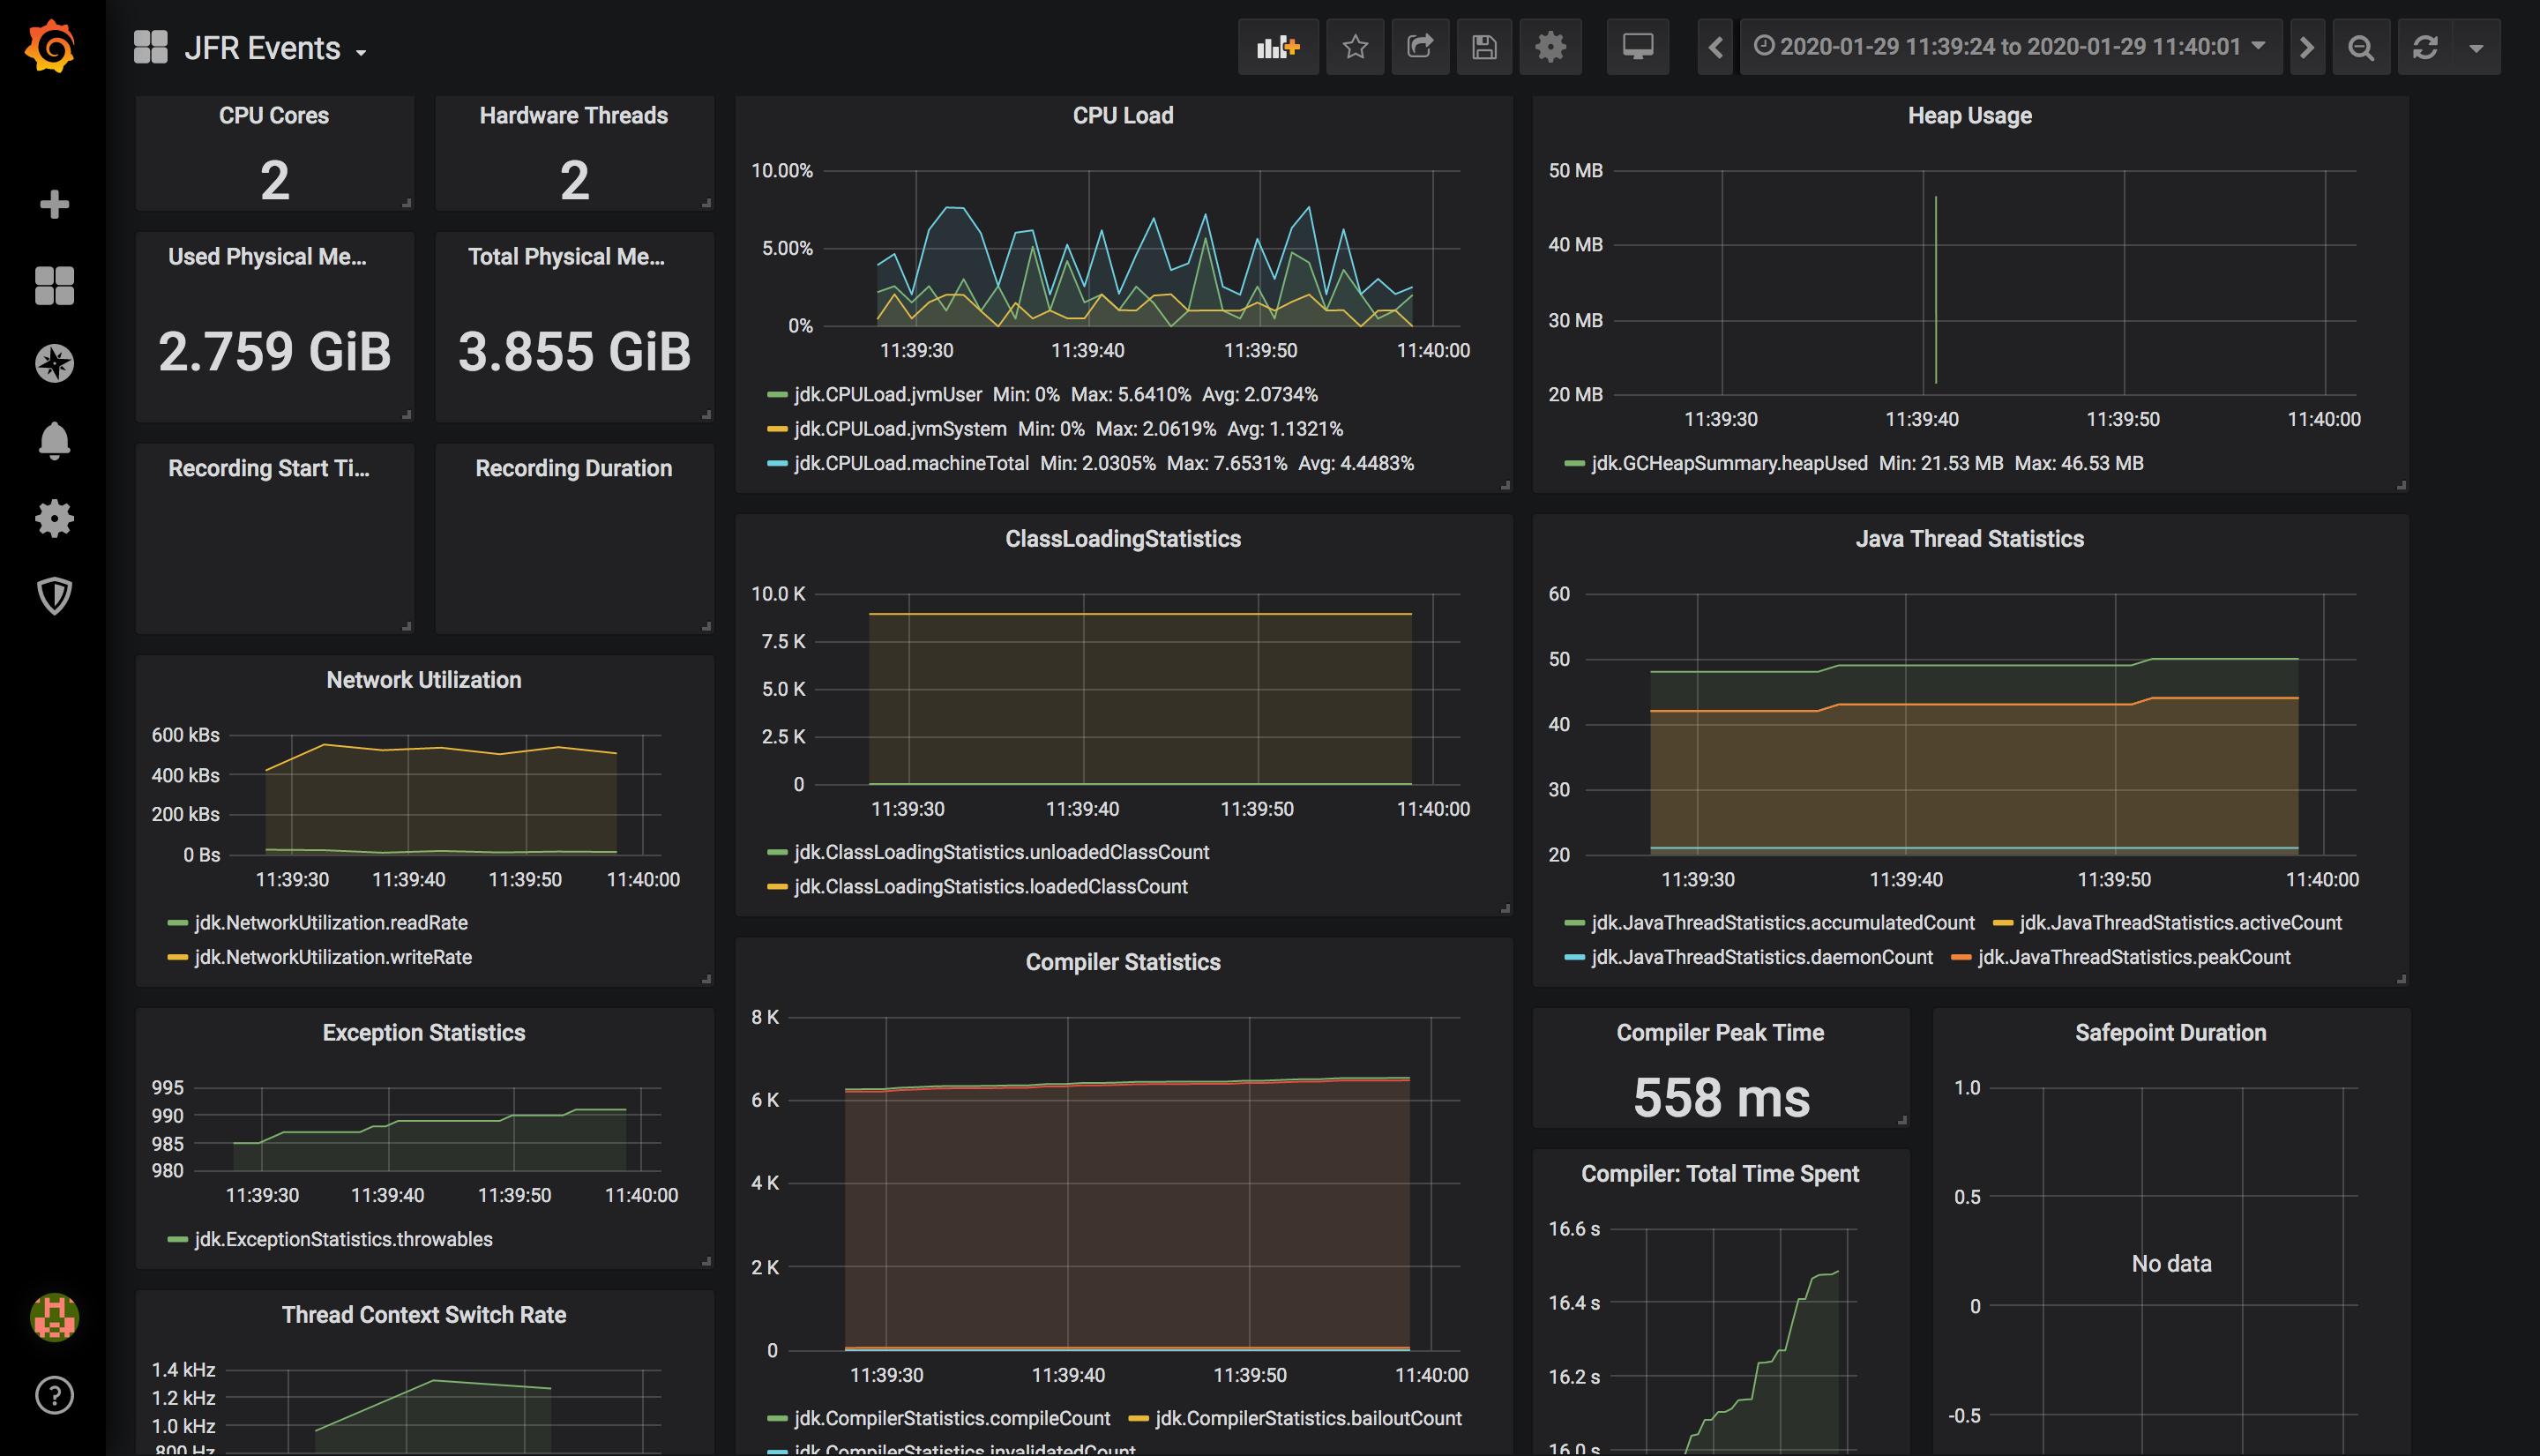Toggle the ExceptionStatistics.throwables series

tap(343, 1239)
